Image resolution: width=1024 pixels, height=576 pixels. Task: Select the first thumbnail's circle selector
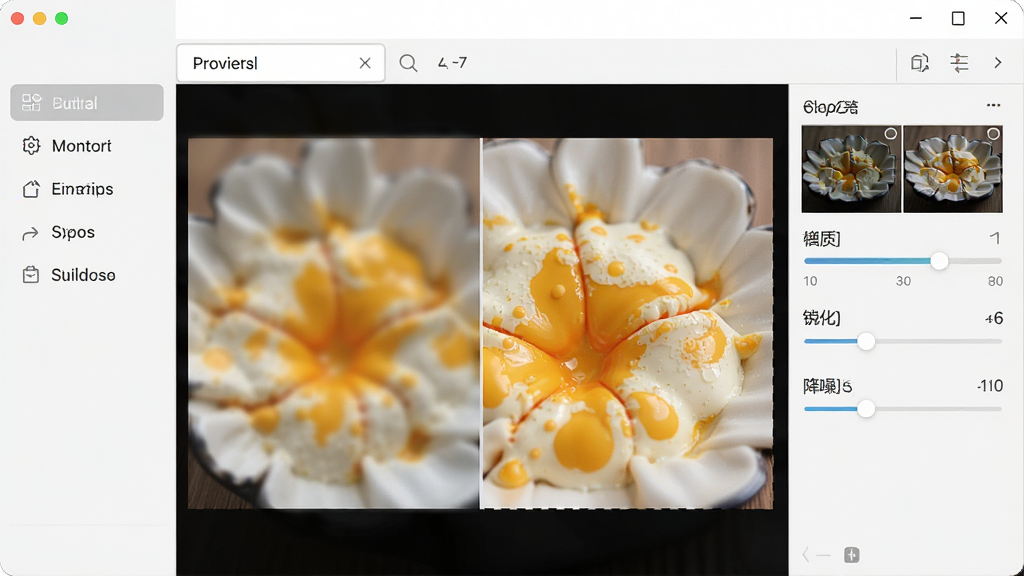[891, 134]
